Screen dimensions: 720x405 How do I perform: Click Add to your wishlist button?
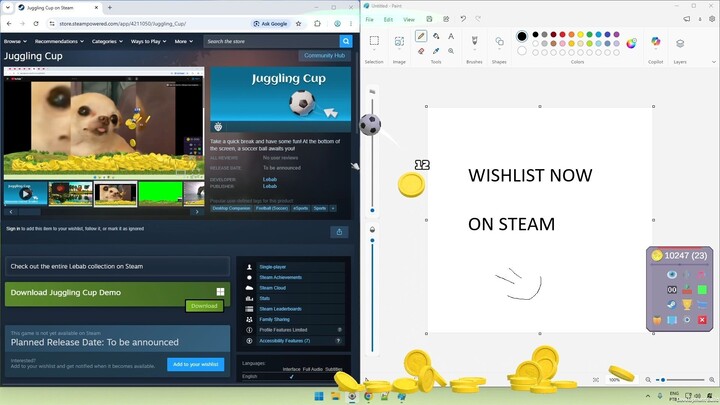click(x=196, y=364)
